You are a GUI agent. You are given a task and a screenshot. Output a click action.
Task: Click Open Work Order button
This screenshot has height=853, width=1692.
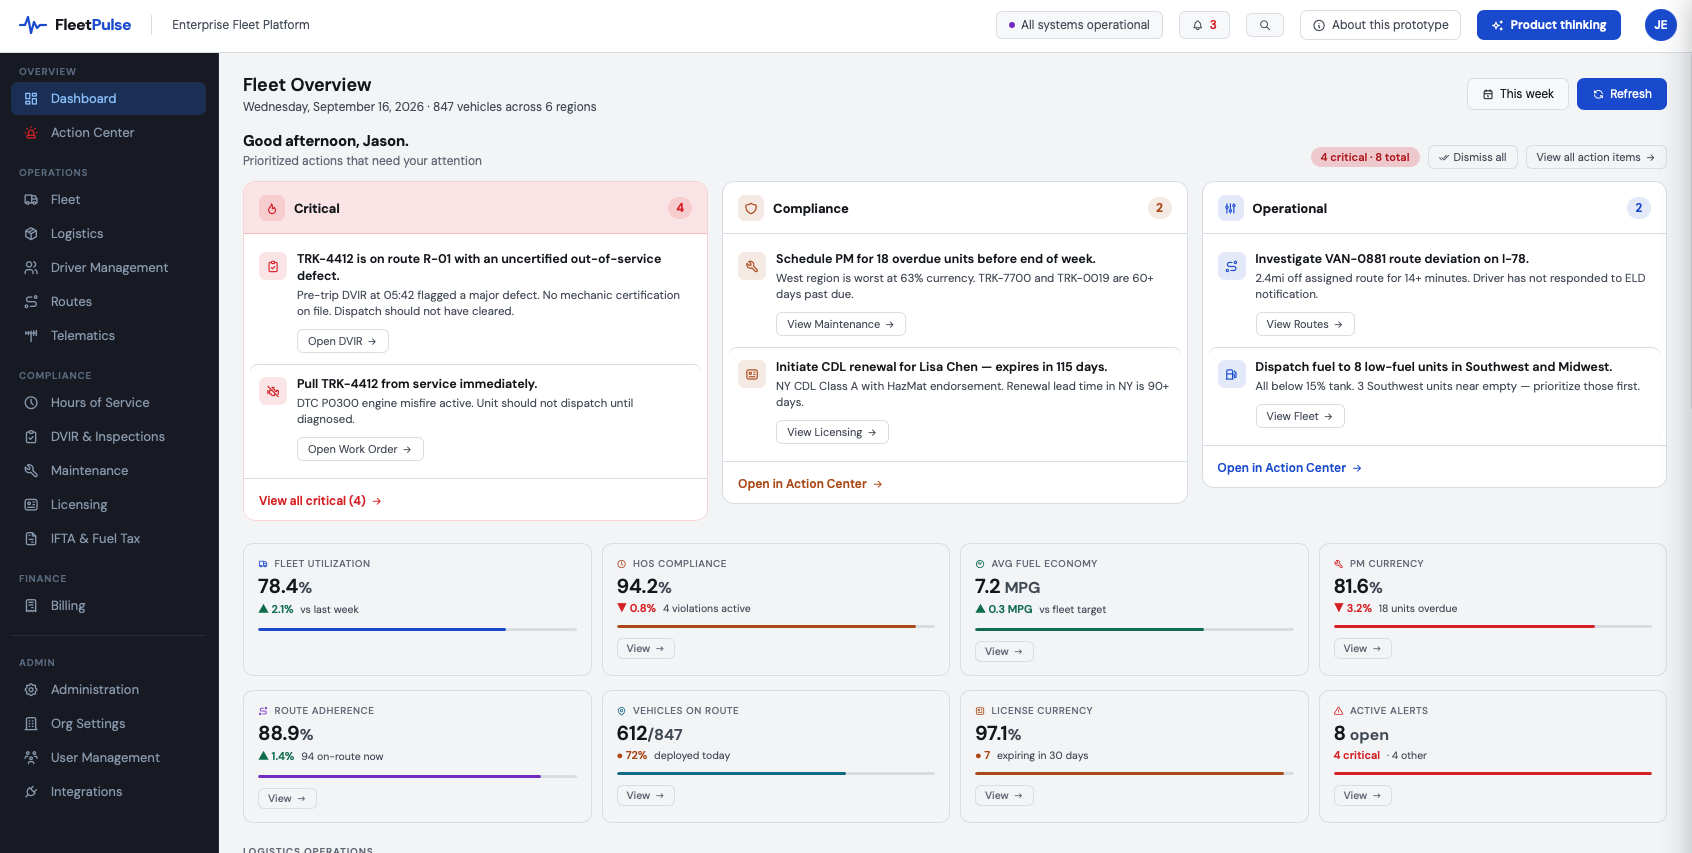click(360, 449)
